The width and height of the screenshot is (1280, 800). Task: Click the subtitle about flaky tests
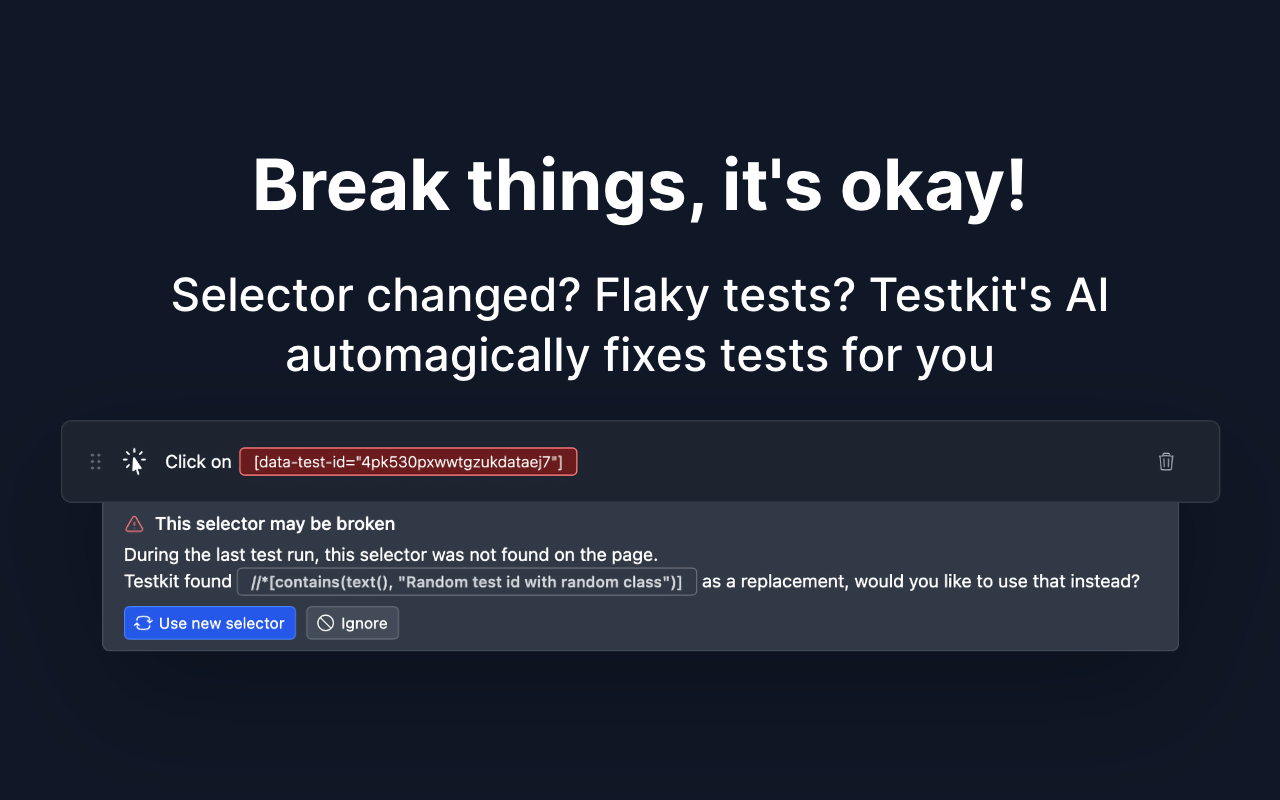point(640,325)
